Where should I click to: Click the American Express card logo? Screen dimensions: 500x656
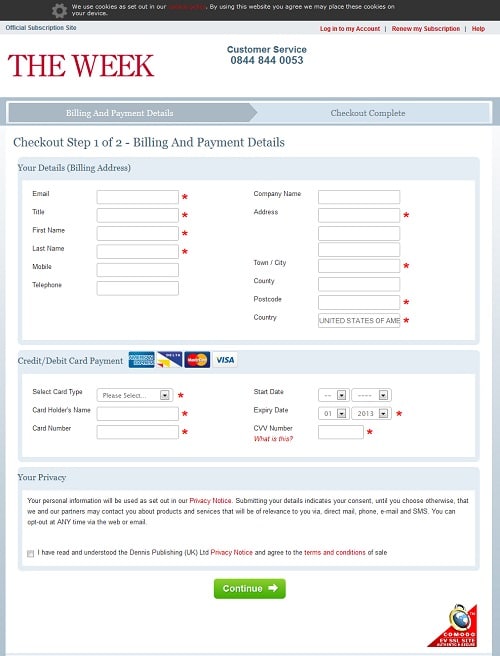141,360
